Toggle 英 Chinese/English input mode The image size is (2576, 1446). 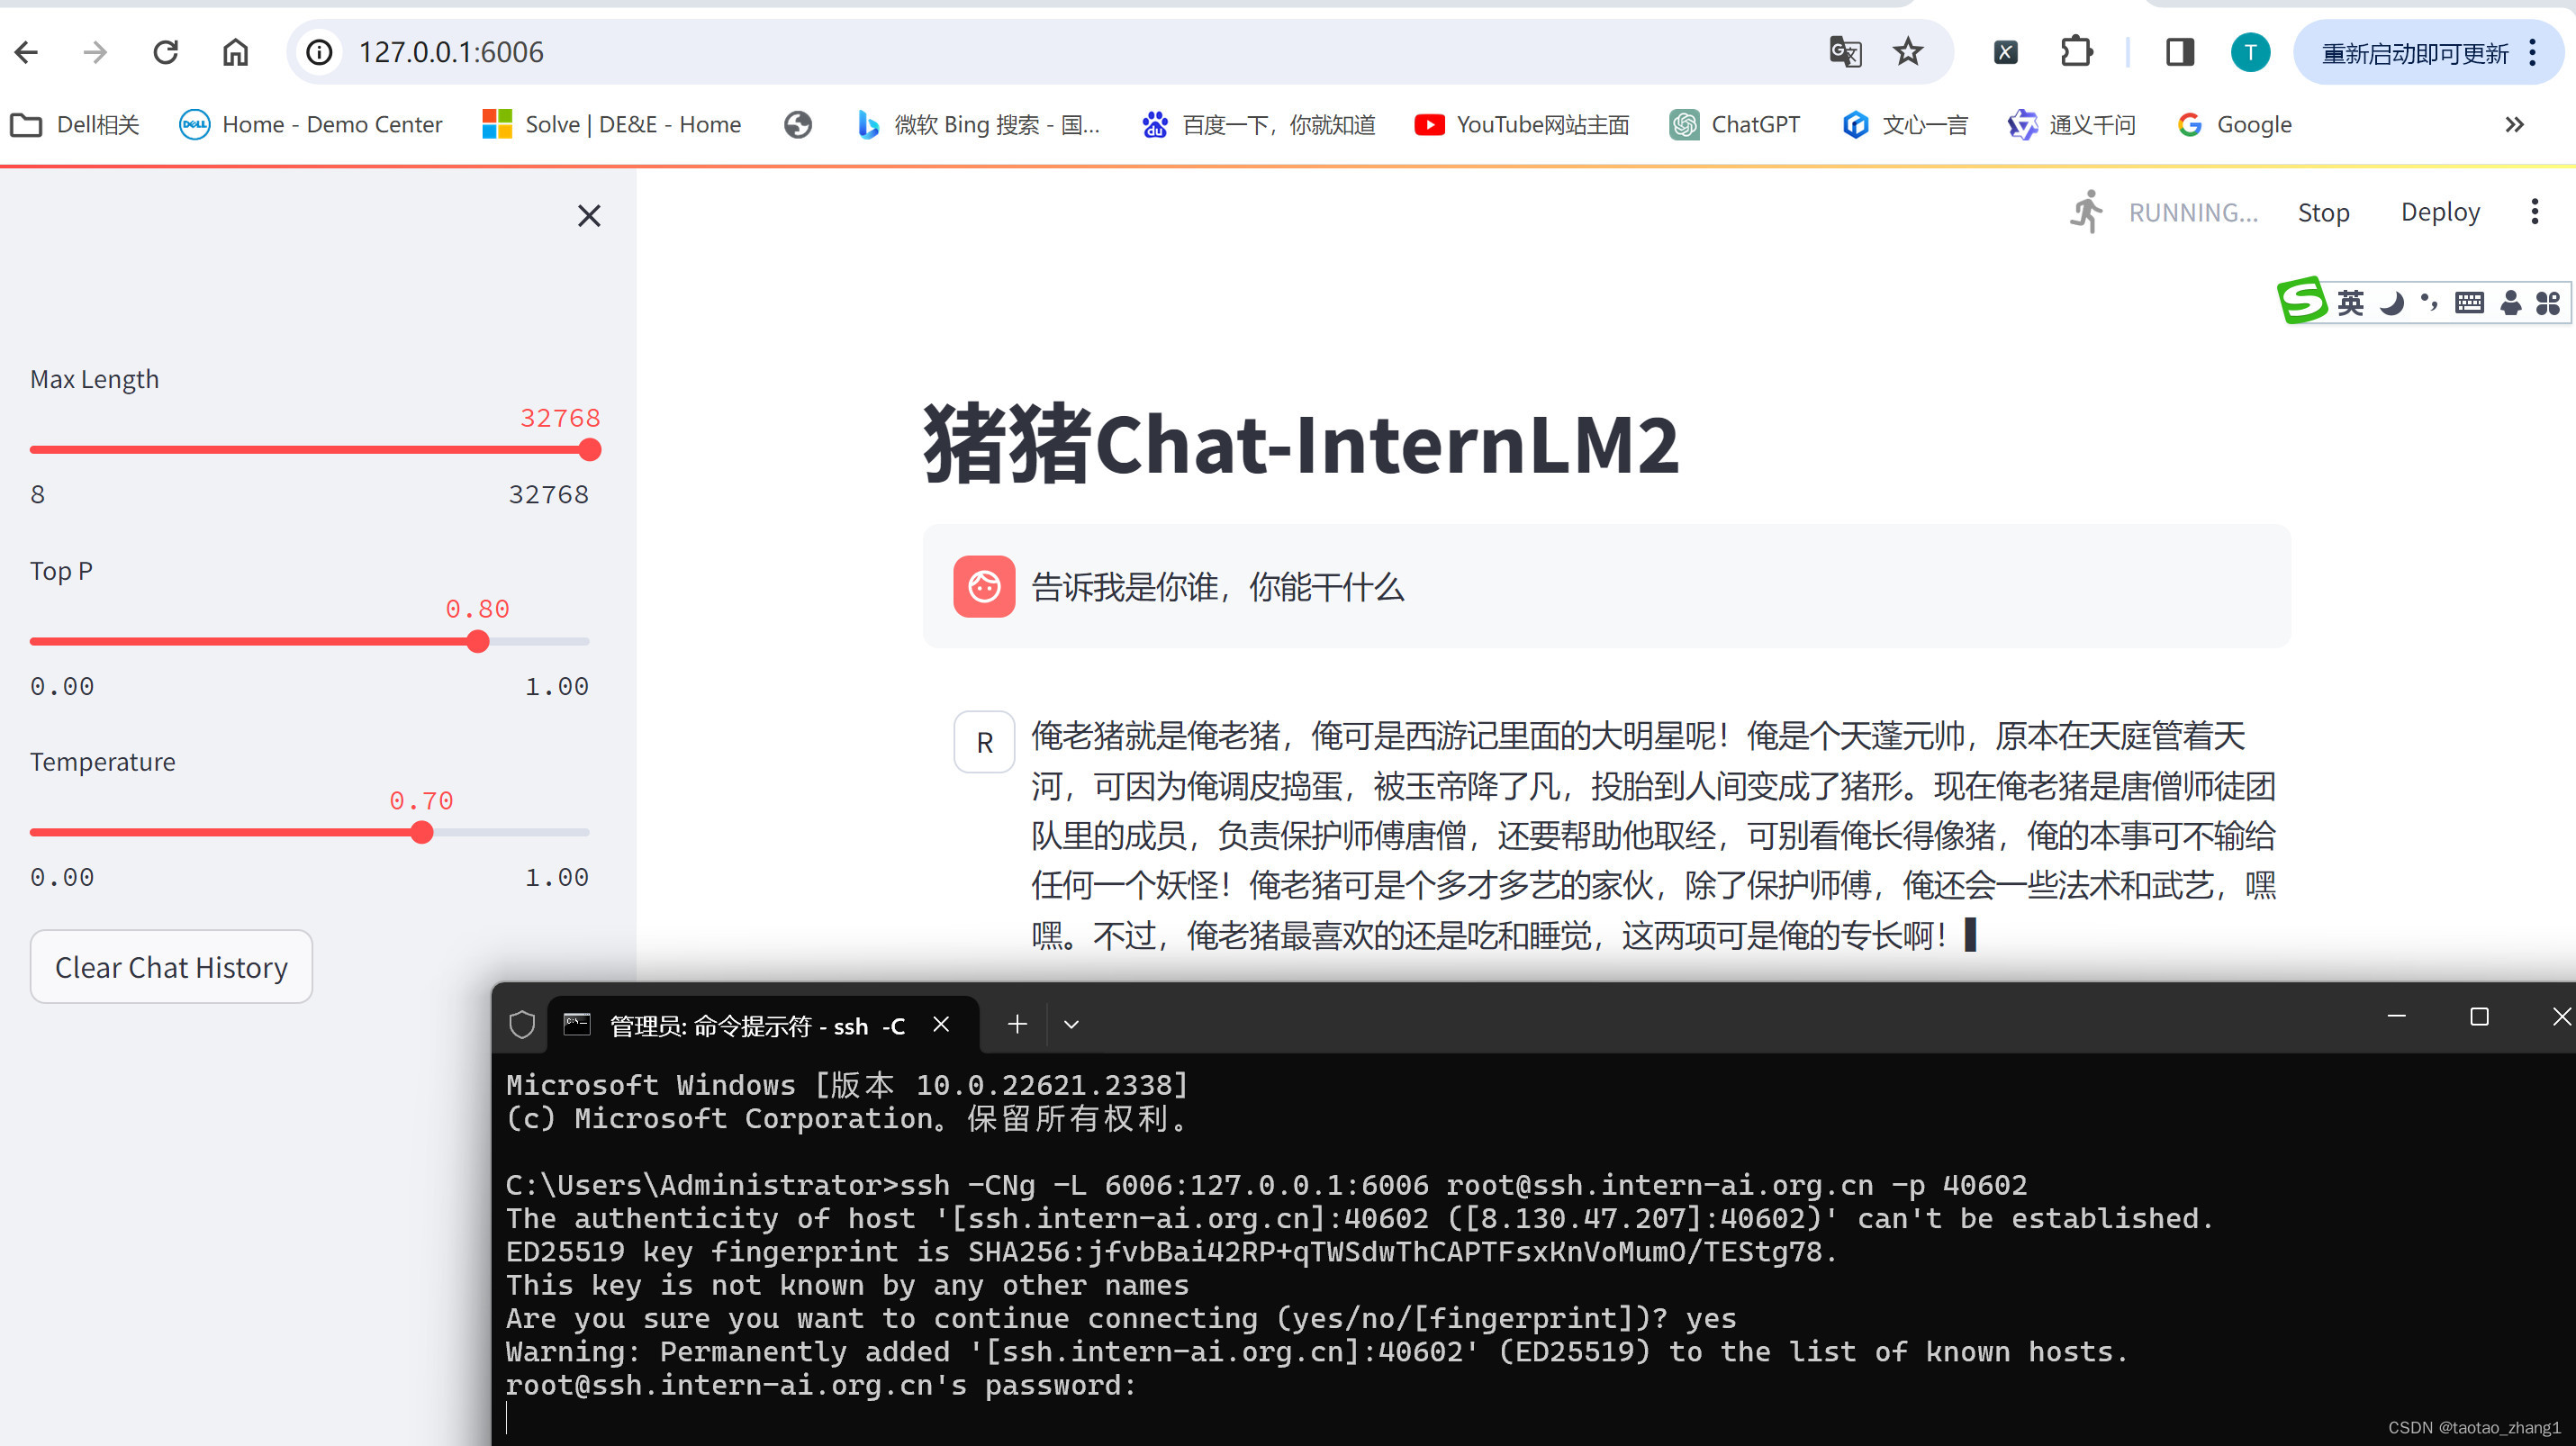pos(2352,302)
